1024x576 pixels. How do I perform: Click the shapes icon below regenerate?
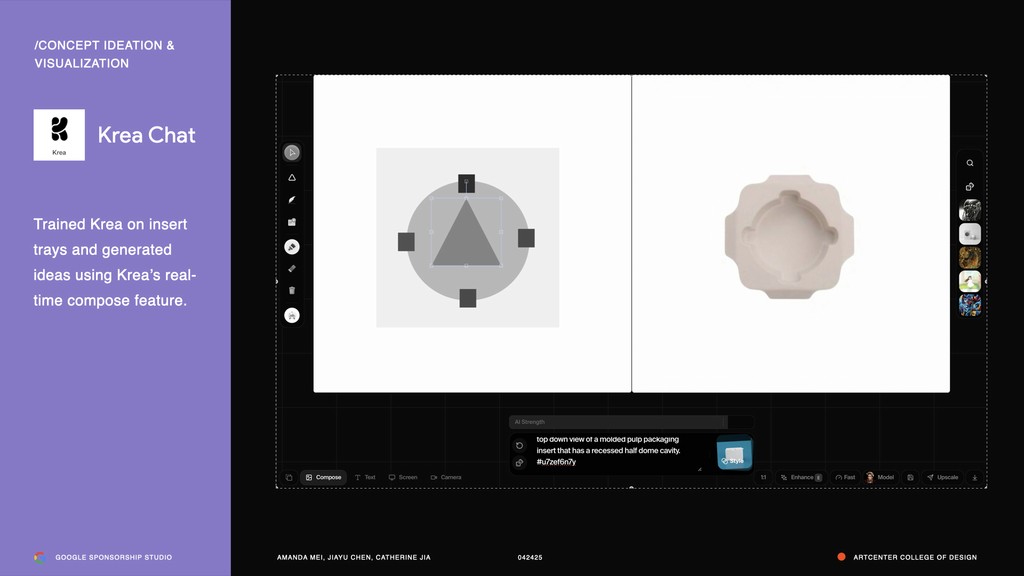(520, 462)
